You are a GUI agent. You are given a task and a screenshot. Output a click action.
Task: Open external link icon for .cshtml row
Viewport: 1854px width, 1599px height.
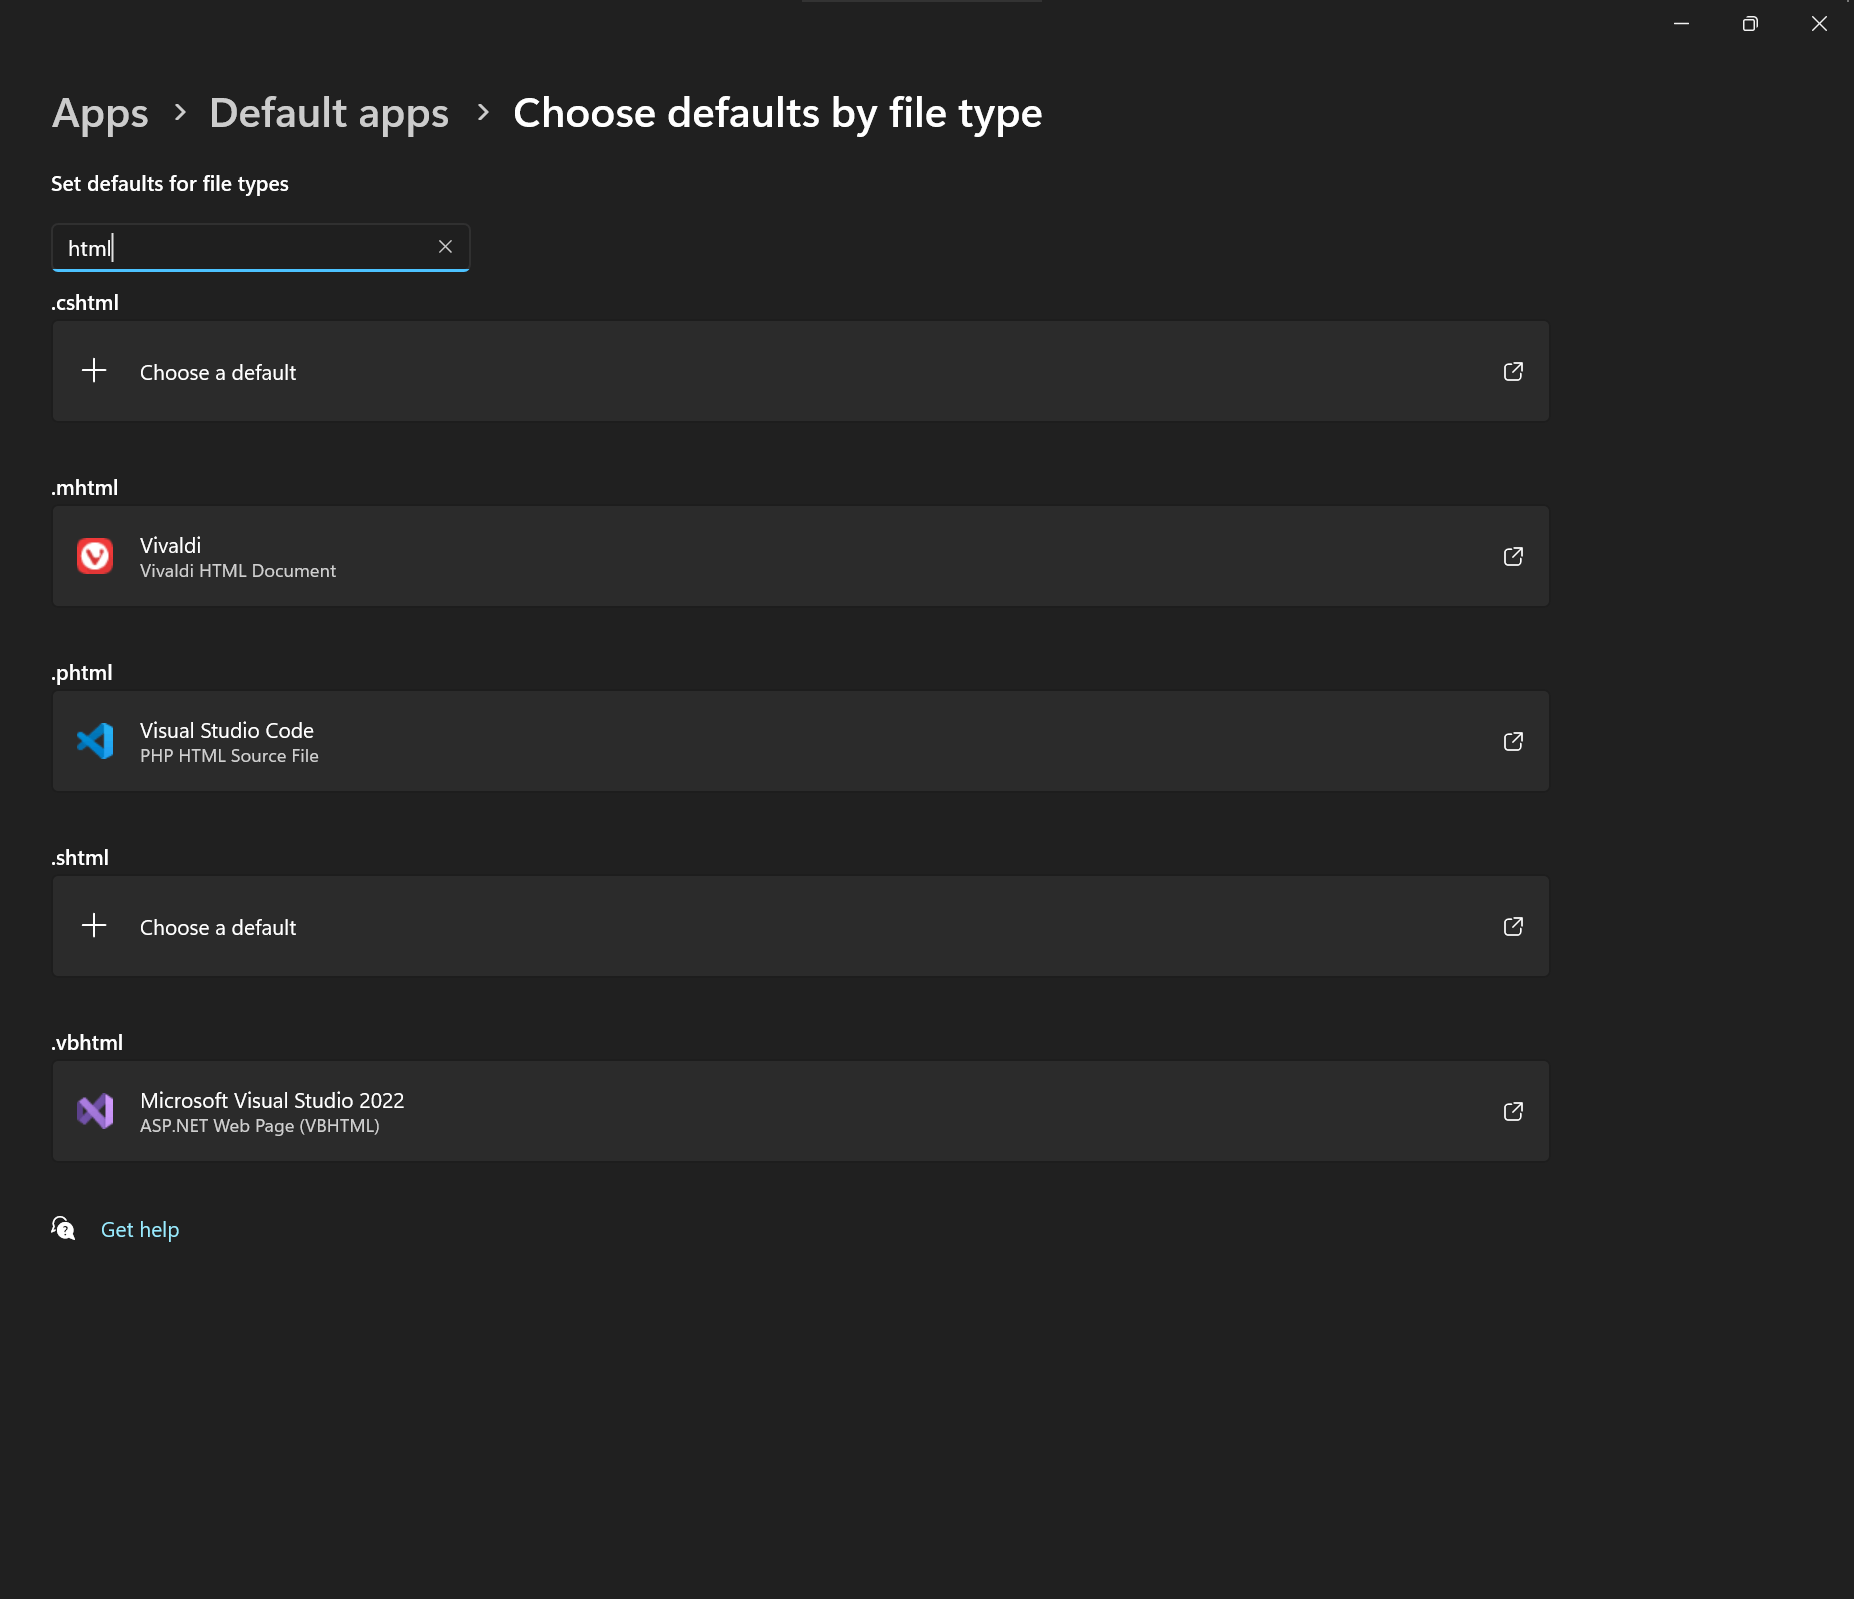1513,372
